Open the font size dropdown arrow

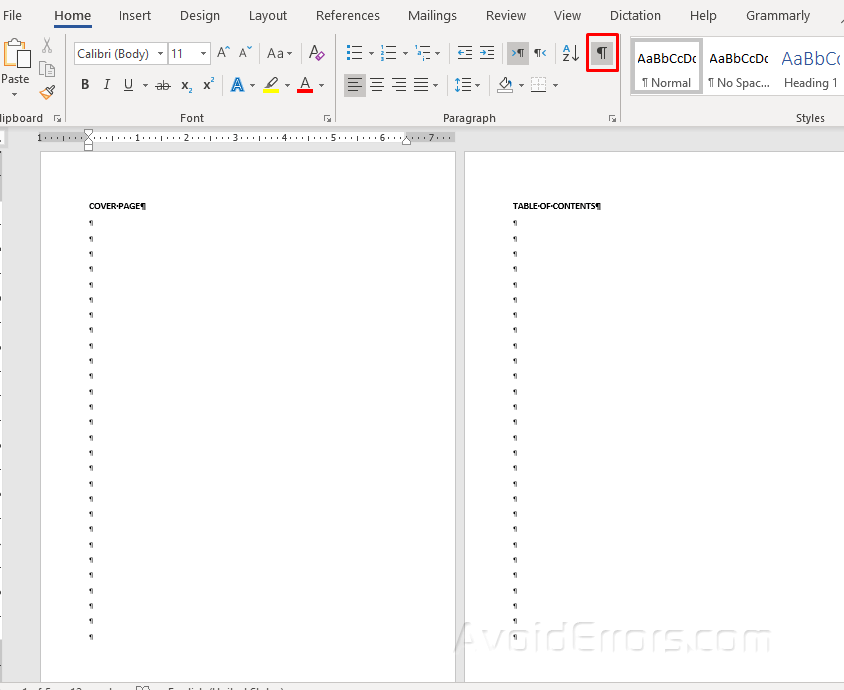click(x=203, y=53)
